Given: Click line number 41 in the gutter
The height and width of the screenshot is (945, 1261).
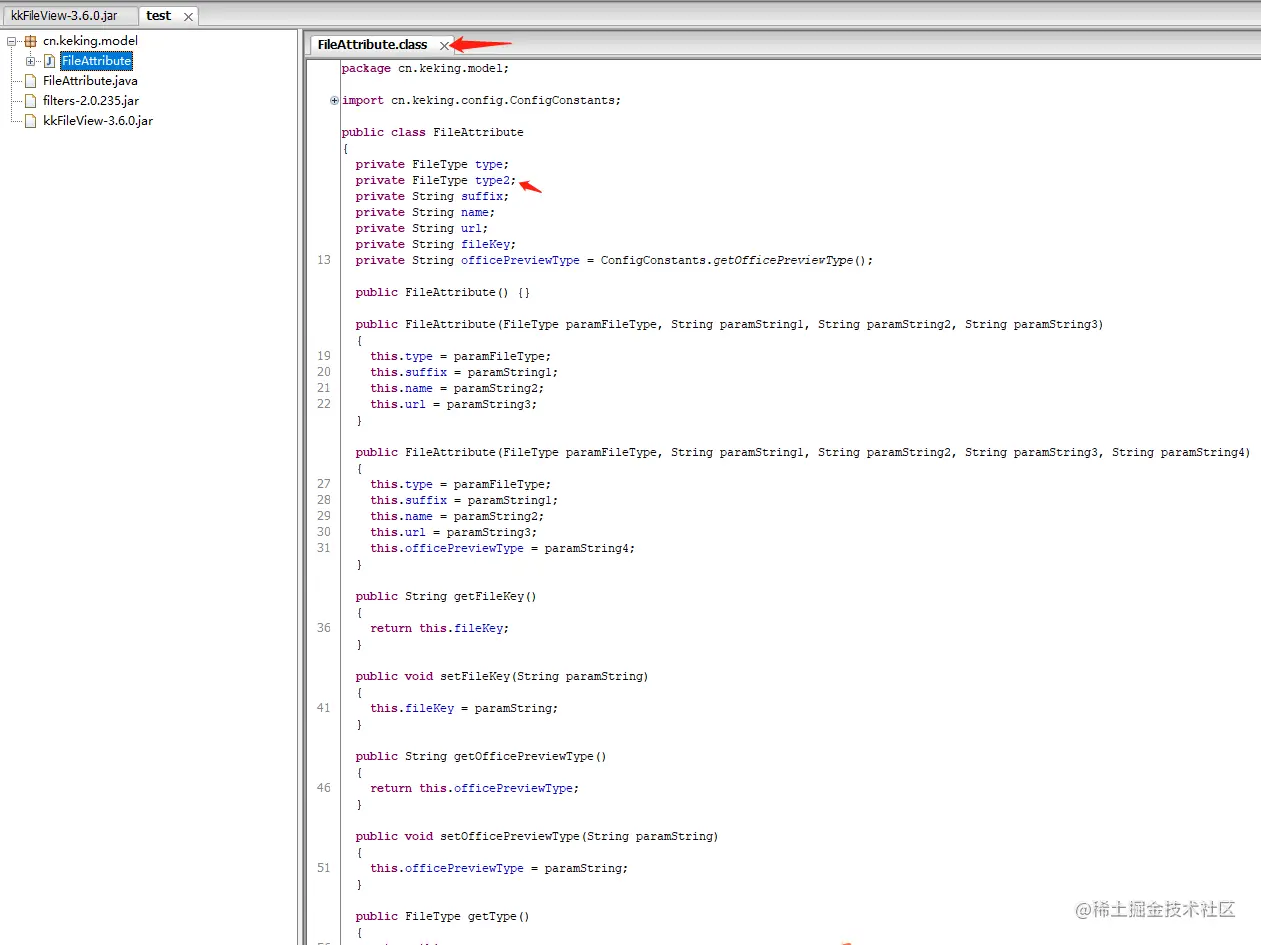Looking at the screenshot, I should click(323, 708).
